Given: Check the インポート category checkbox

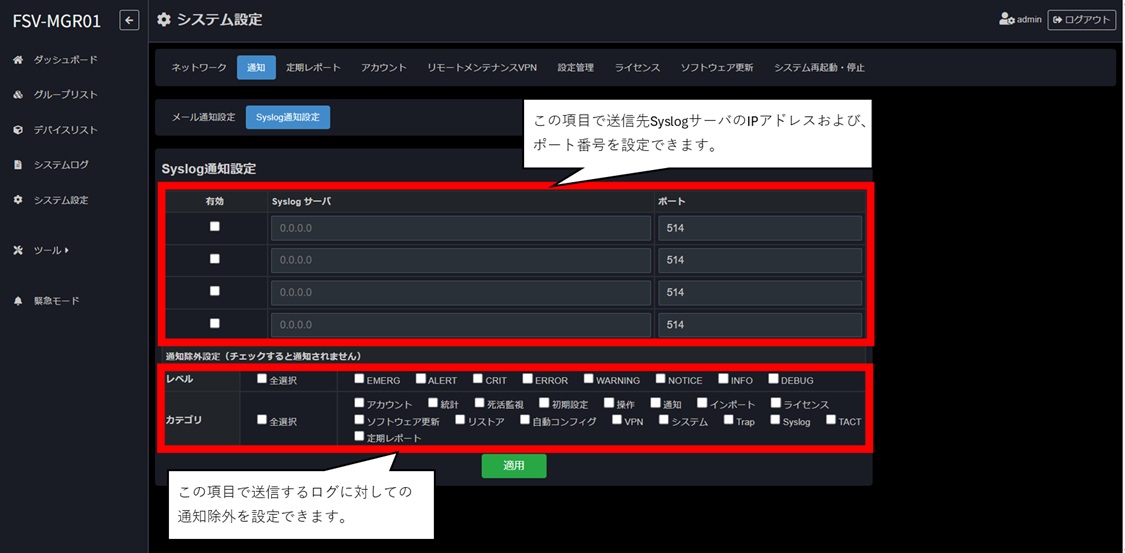Looking at the screenshot, I should point(702,403).
